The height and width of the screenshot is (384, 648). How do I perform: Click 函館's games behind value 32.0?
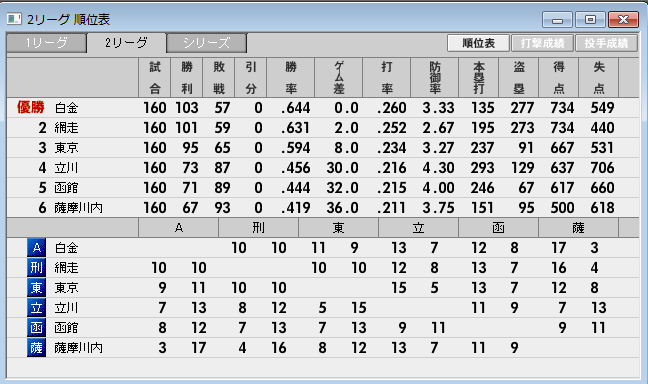[343, 188]
